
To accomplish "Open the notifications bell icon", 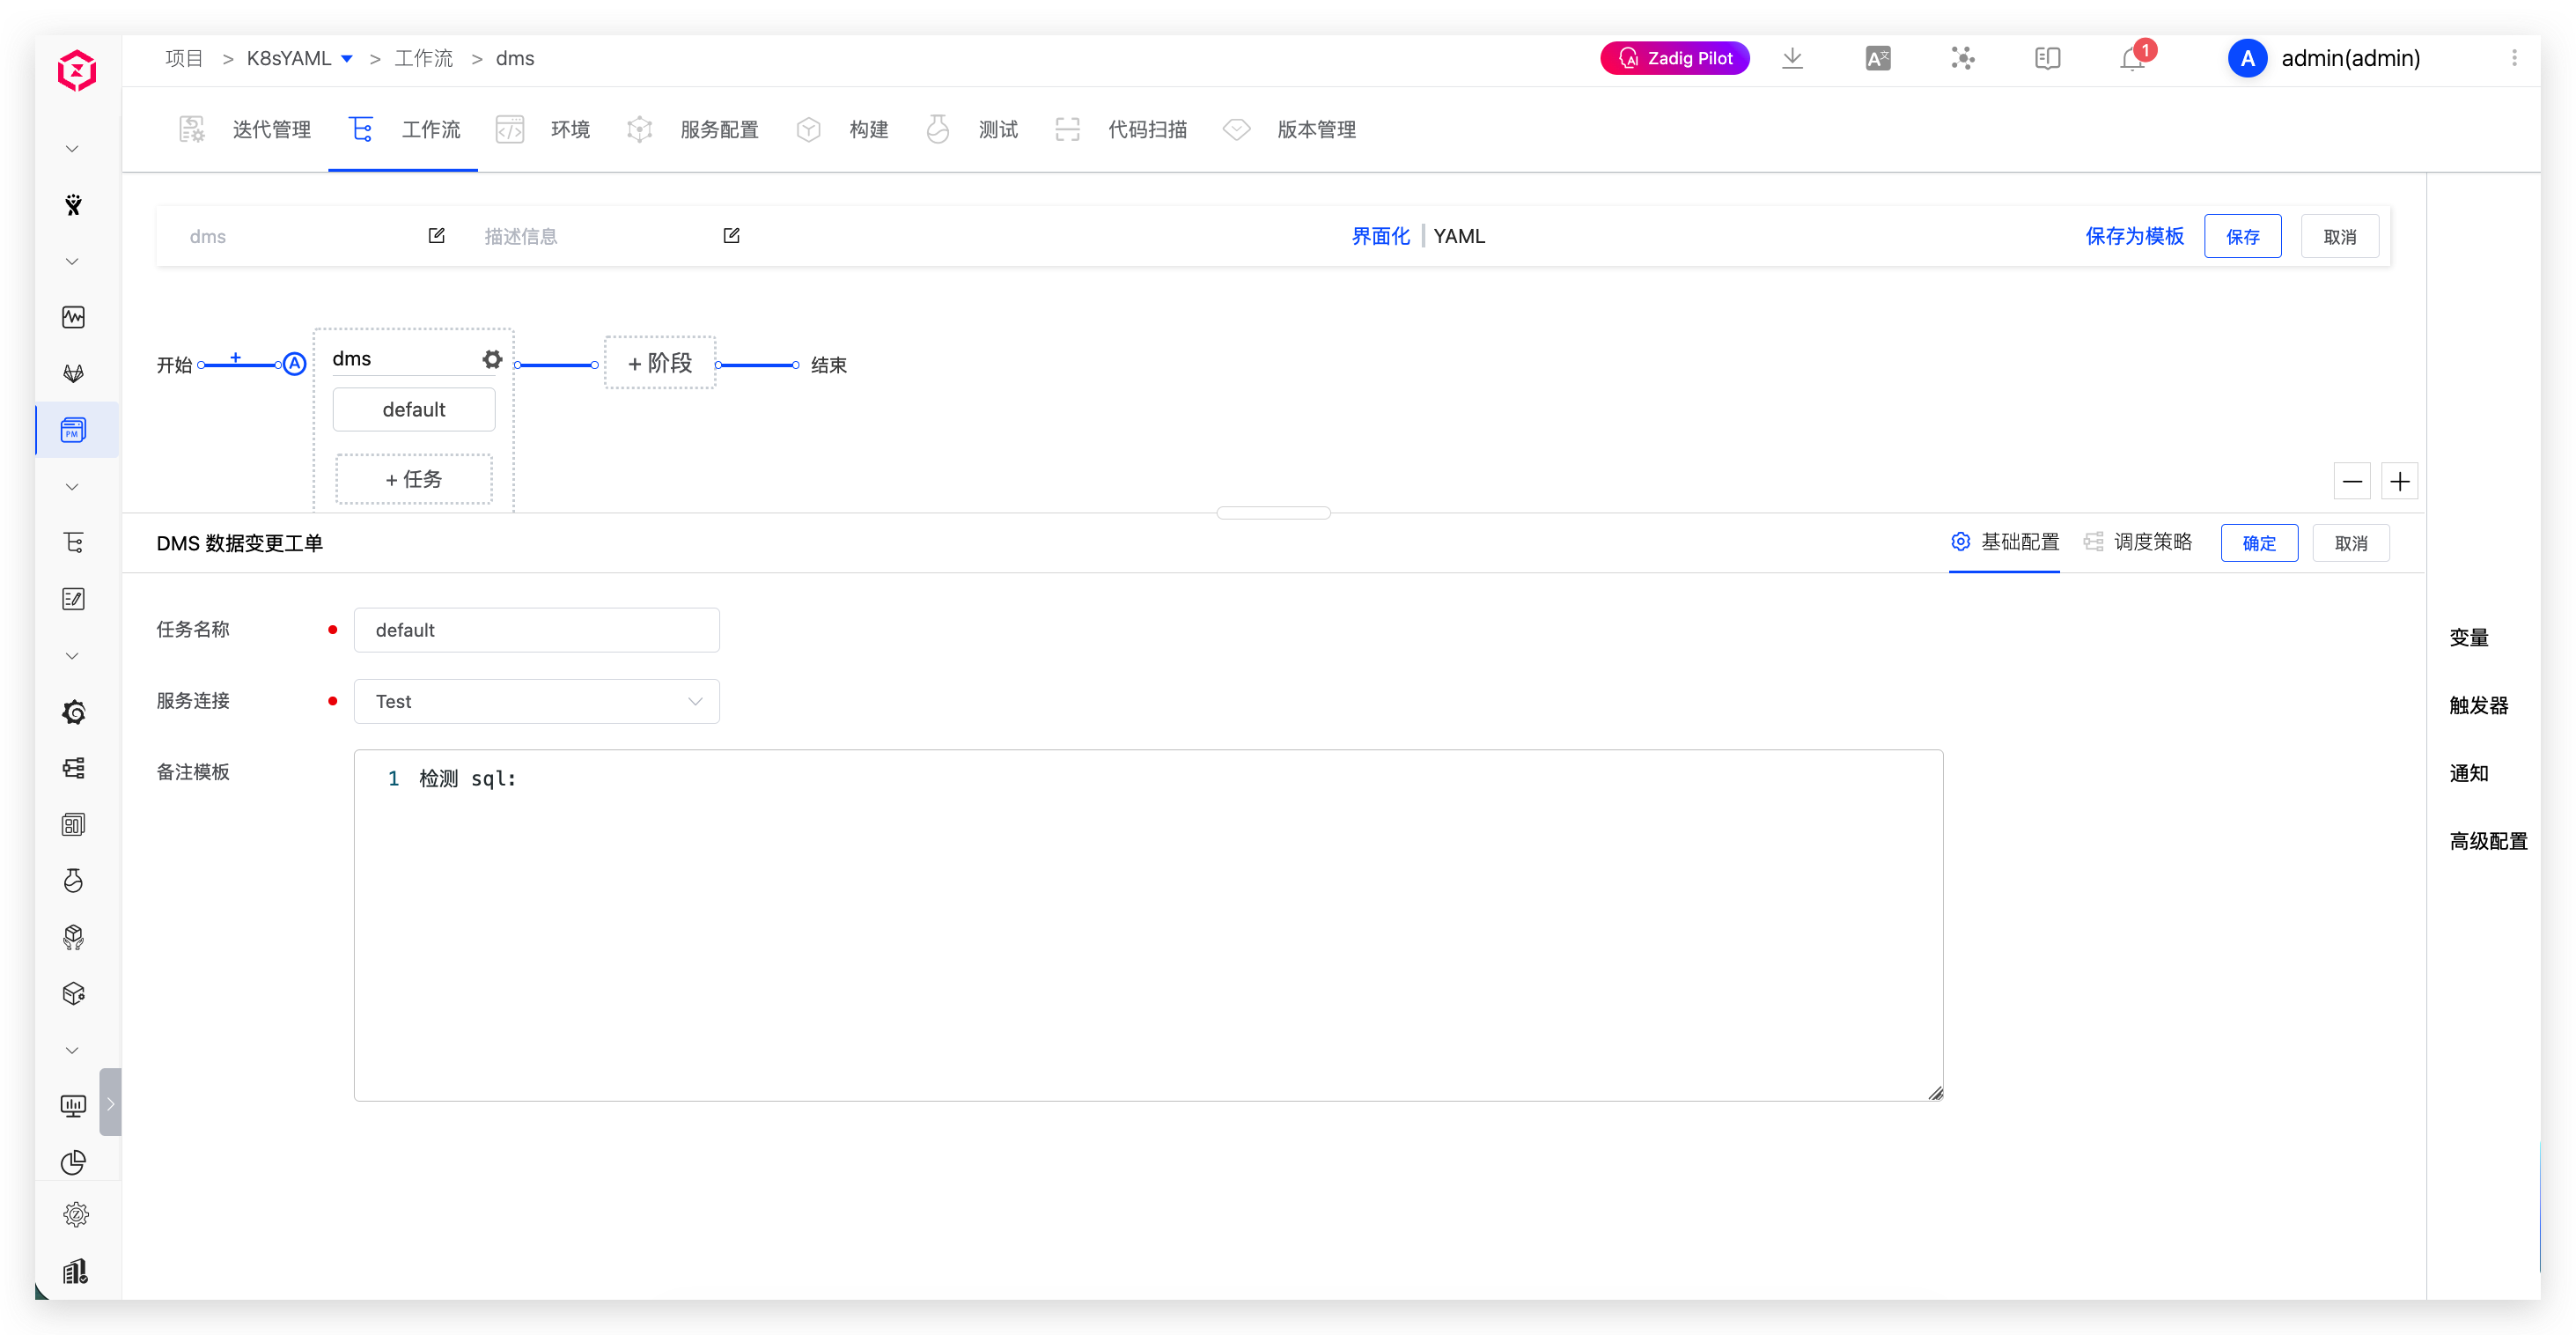I will coord(2131,59).
